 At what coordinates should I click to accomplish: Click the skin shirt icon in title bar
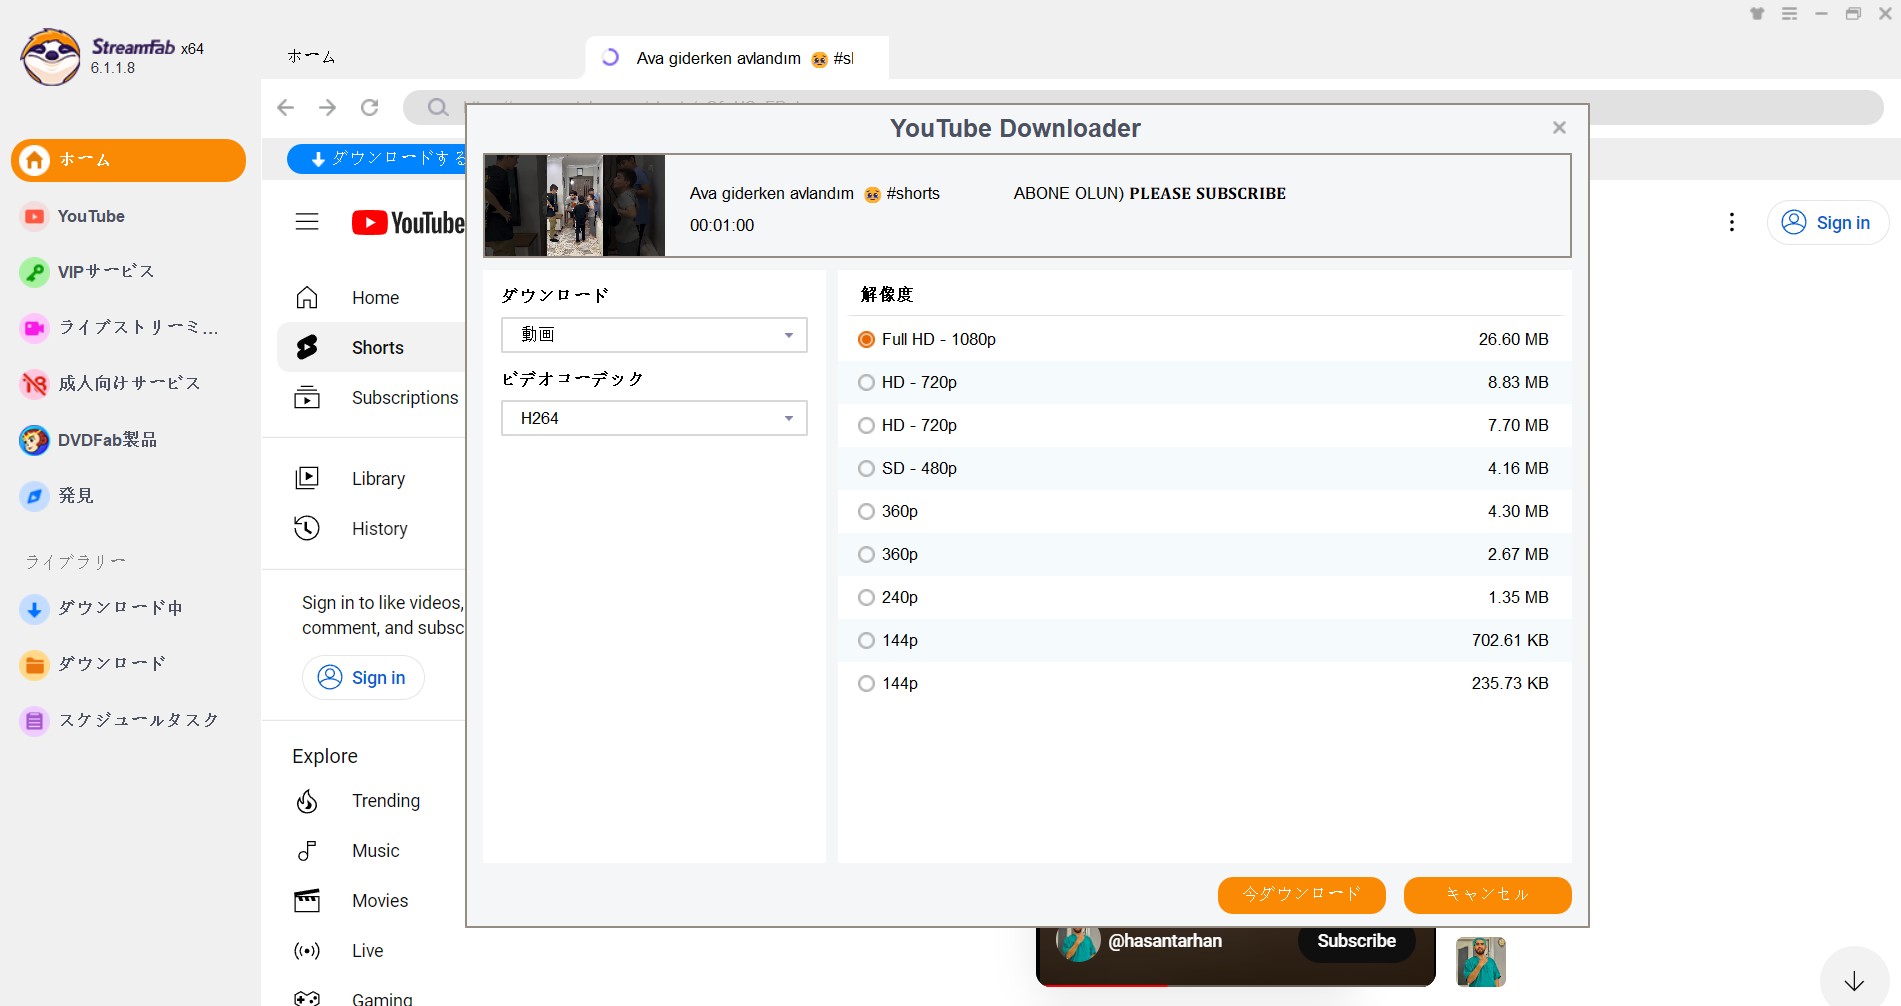[1757, 14]
